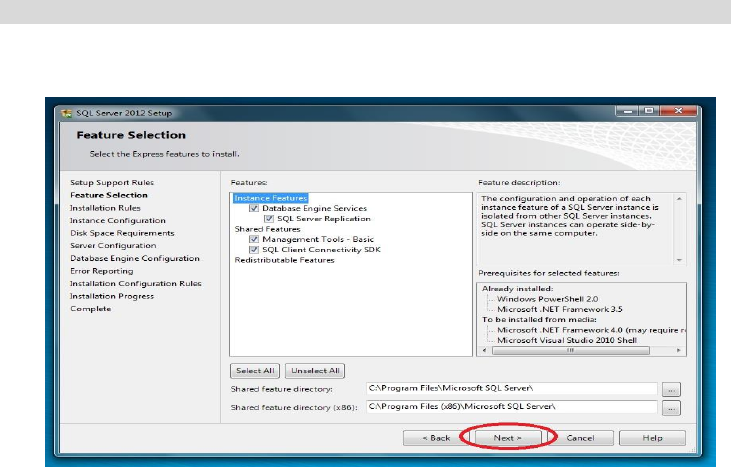The width and height of the screenshot is (731, 467).
Task: Click the Shared feature directory field
Action: (x=511, y=388)
